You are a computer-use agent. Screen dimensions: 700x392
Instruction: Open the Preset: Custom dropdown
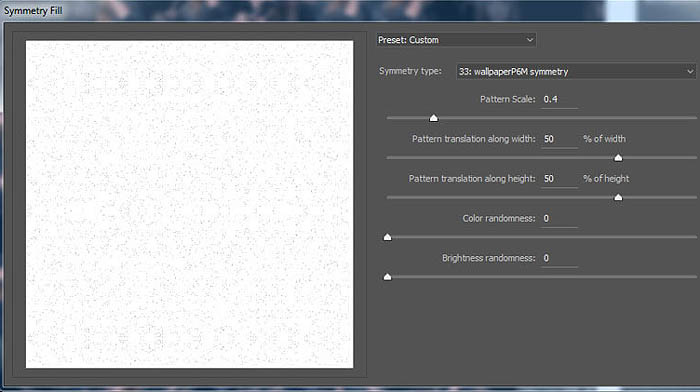pyautogui.click(x=456, y=40)
